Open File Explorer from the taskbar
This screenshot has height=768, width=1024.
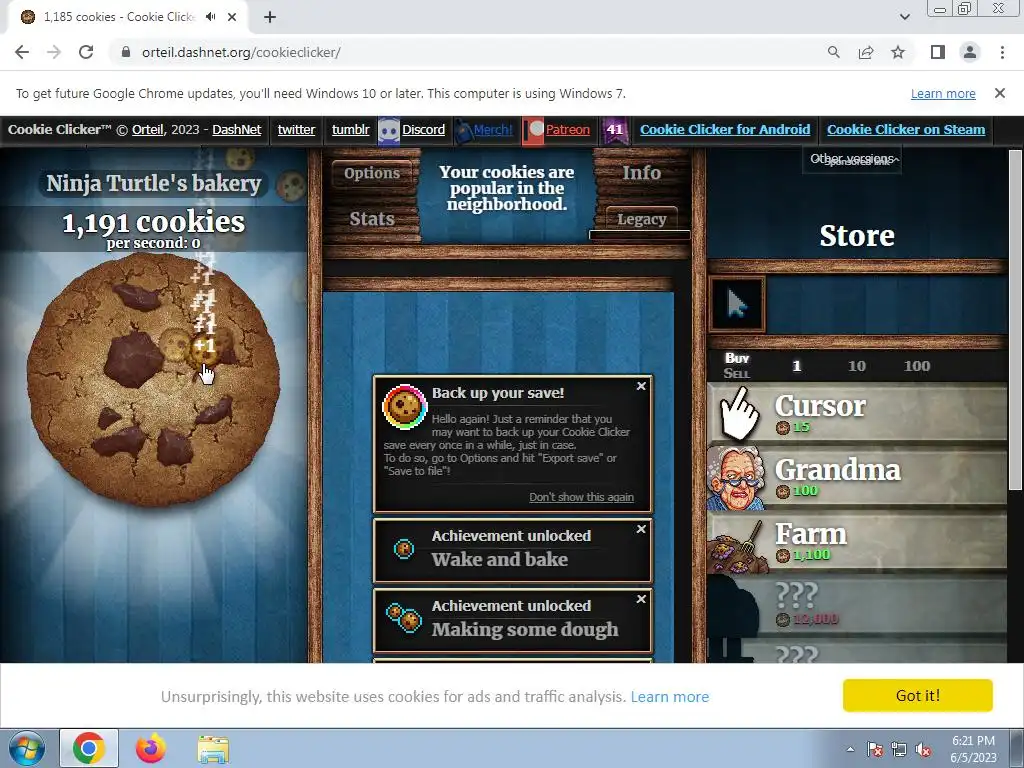coord(214,749)
